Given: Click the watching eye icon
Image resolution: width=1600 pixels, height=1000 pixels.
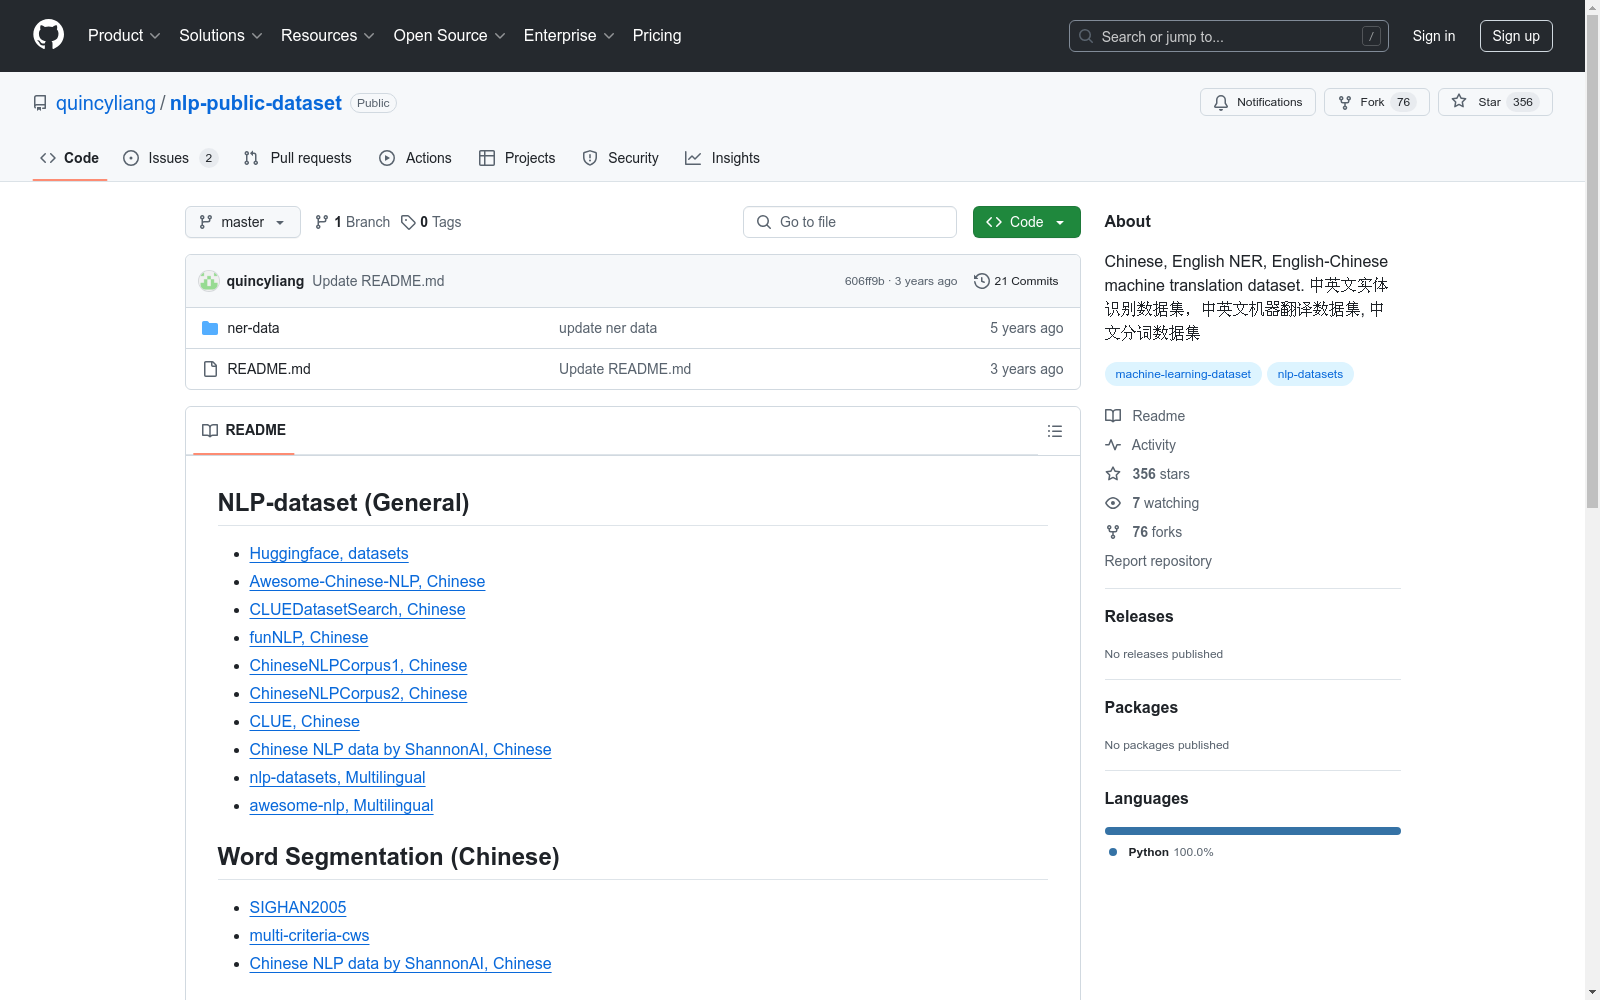Looking at the screenshot, I should (x=1113, y=503).
